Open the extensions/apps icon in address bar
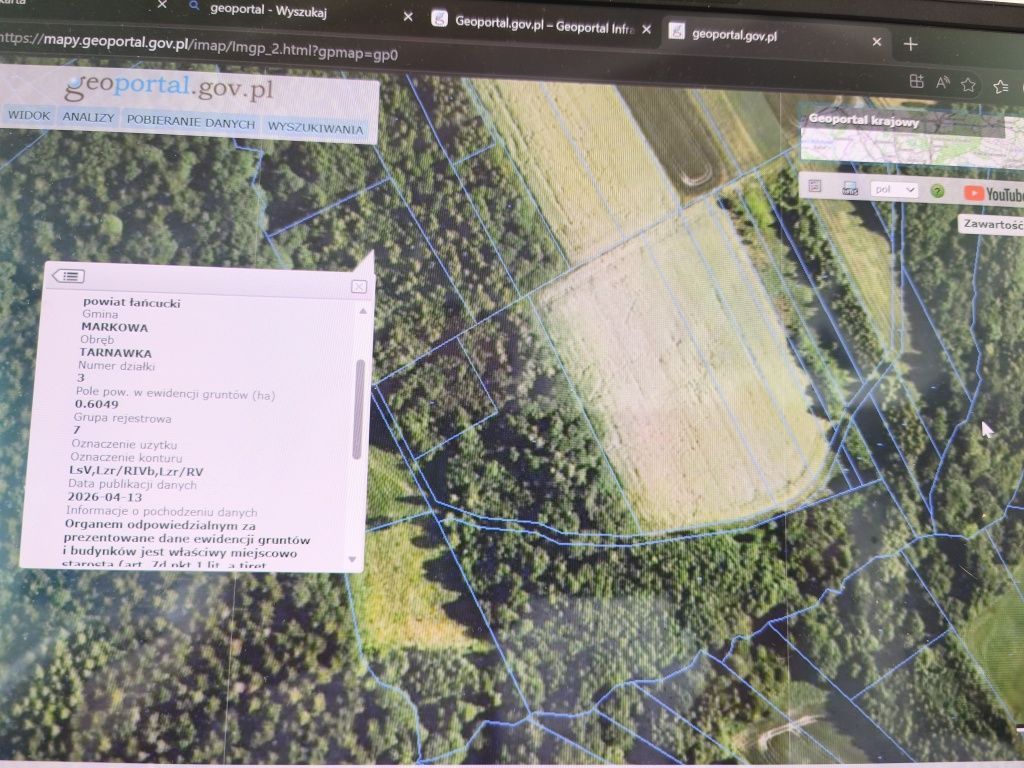The width and height of the screenshot is (1024, 768). click(x=916, y=81)
